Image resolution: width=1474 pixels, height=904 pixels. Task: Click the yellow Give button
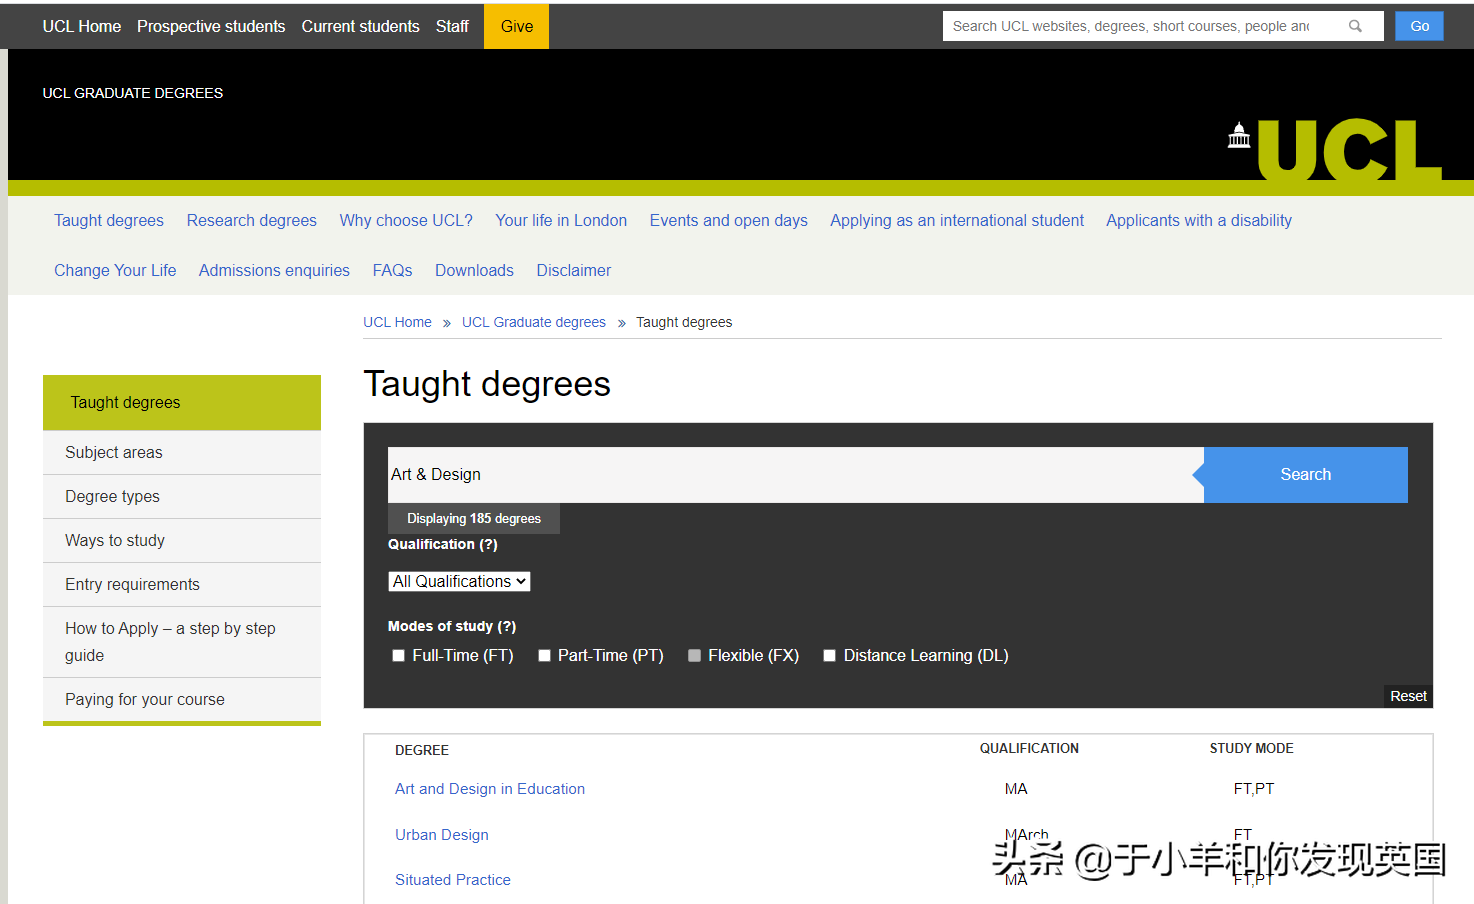(x=517, y=26)
